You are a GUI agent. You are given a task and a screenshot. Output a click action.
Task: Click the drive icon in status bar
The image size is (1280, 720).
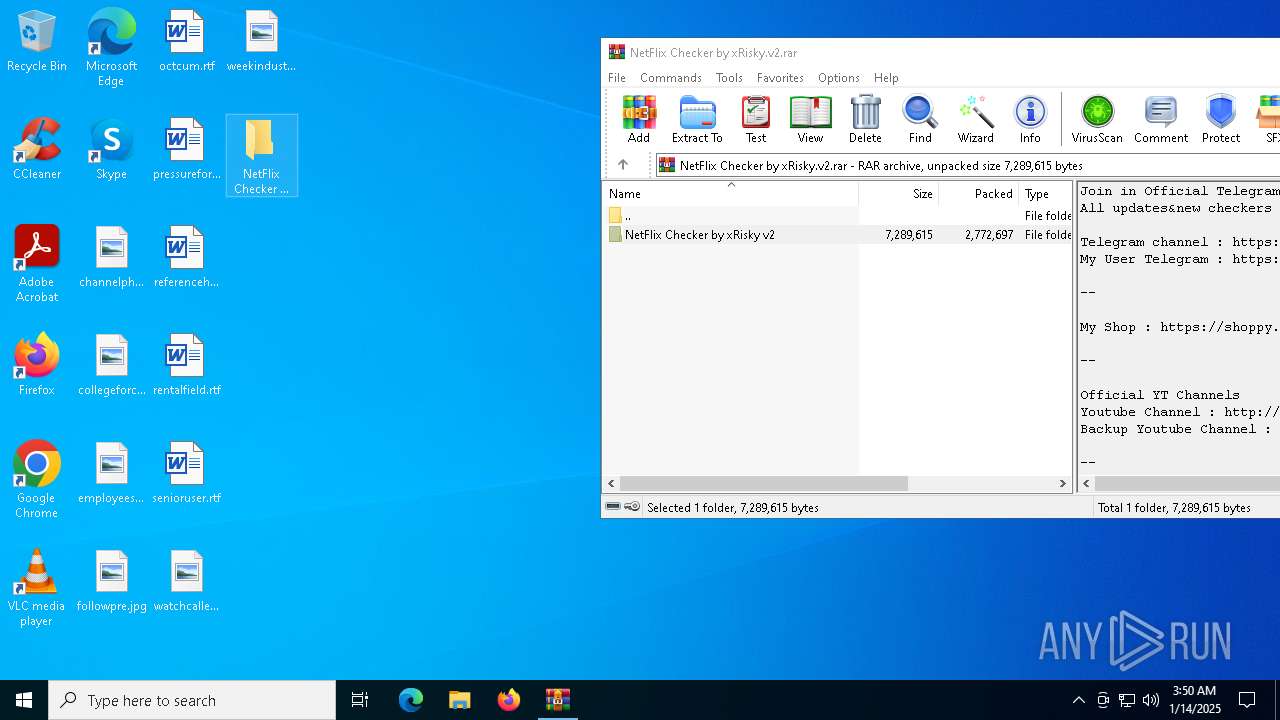tap(613, 507)
